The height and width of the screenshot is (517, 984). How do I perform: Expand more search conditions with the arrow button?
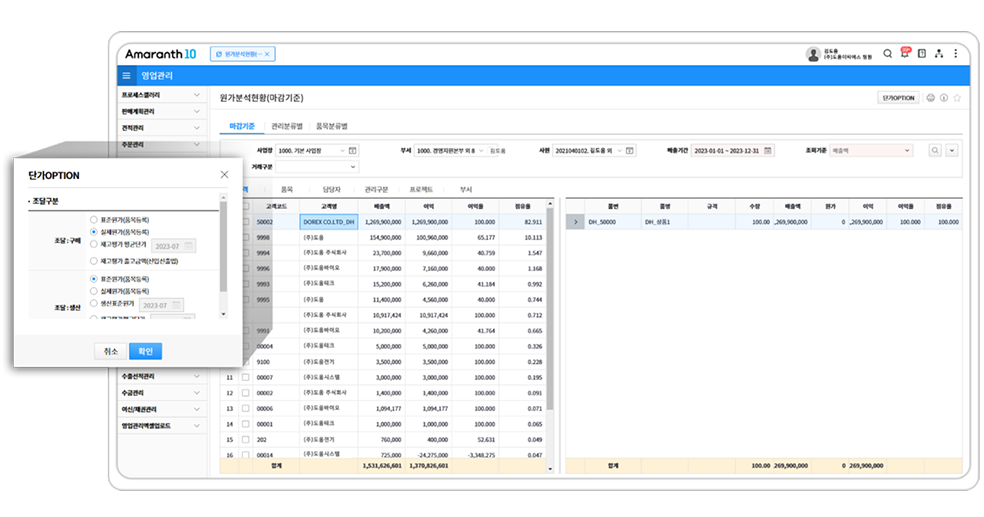pos(952,151)
